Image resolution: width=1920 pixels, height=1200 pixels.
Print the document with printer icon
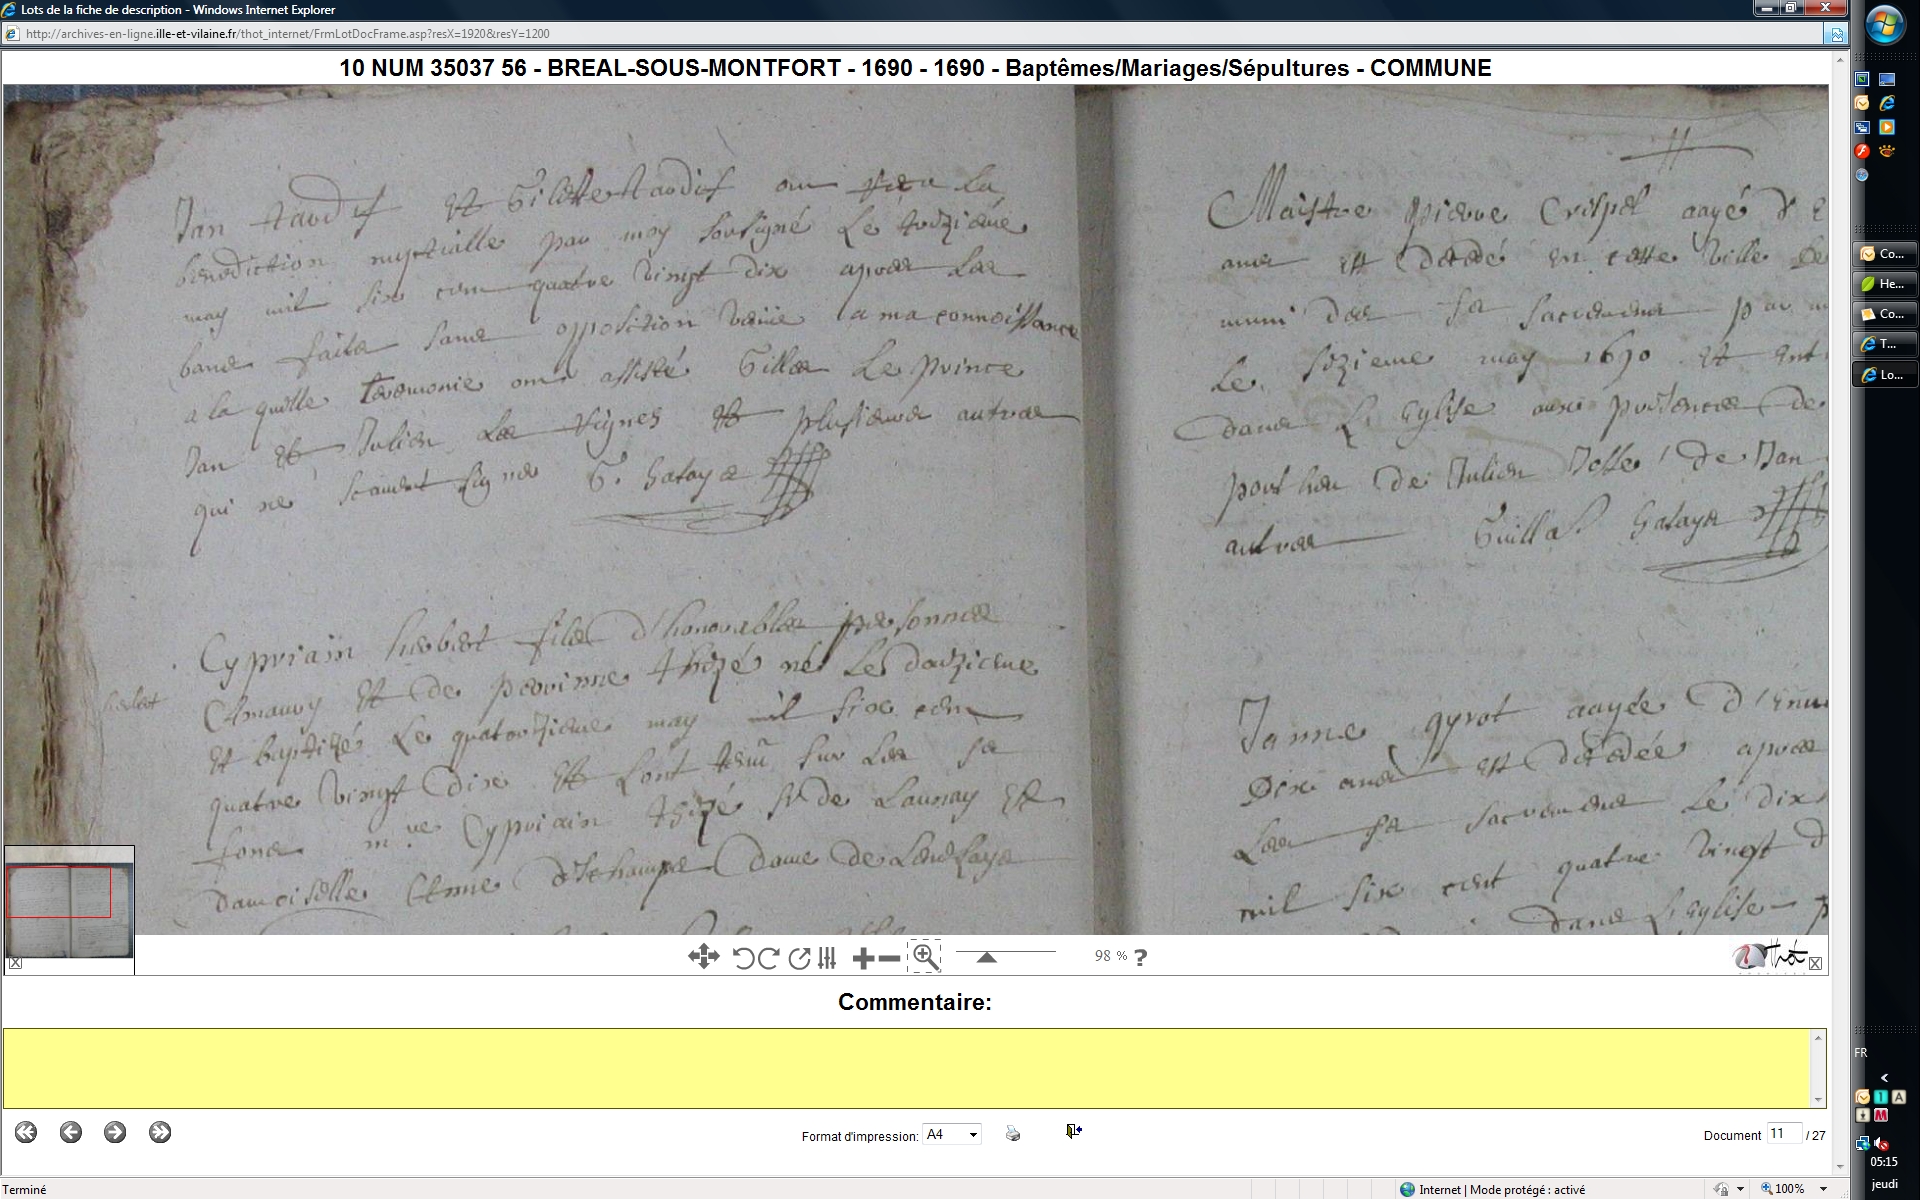(1013, 1133)
